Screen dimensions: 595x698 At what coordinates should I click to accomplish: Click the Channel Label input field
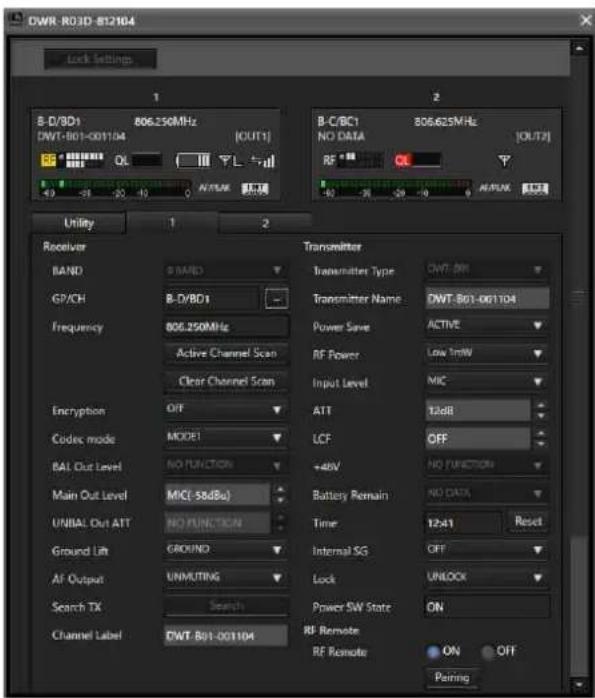226,636
